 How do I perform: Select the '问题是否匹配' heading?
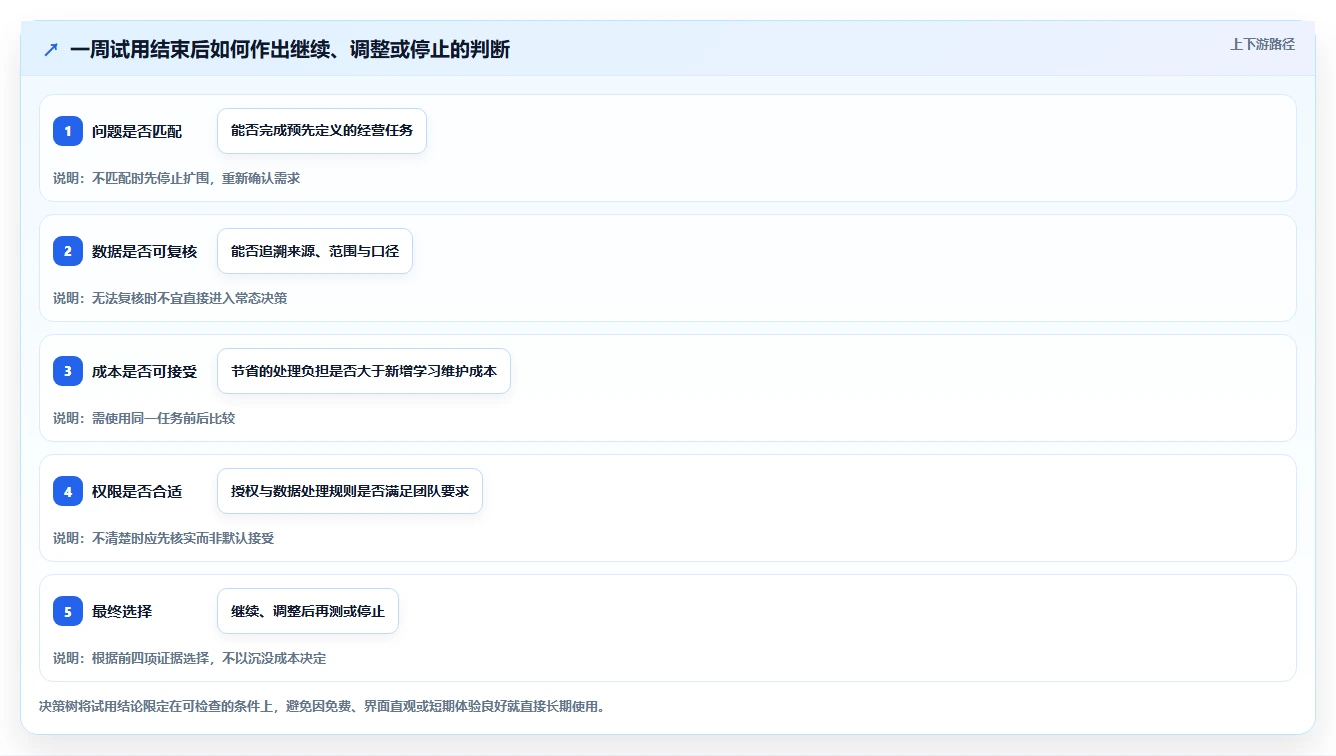coord(137,131)
